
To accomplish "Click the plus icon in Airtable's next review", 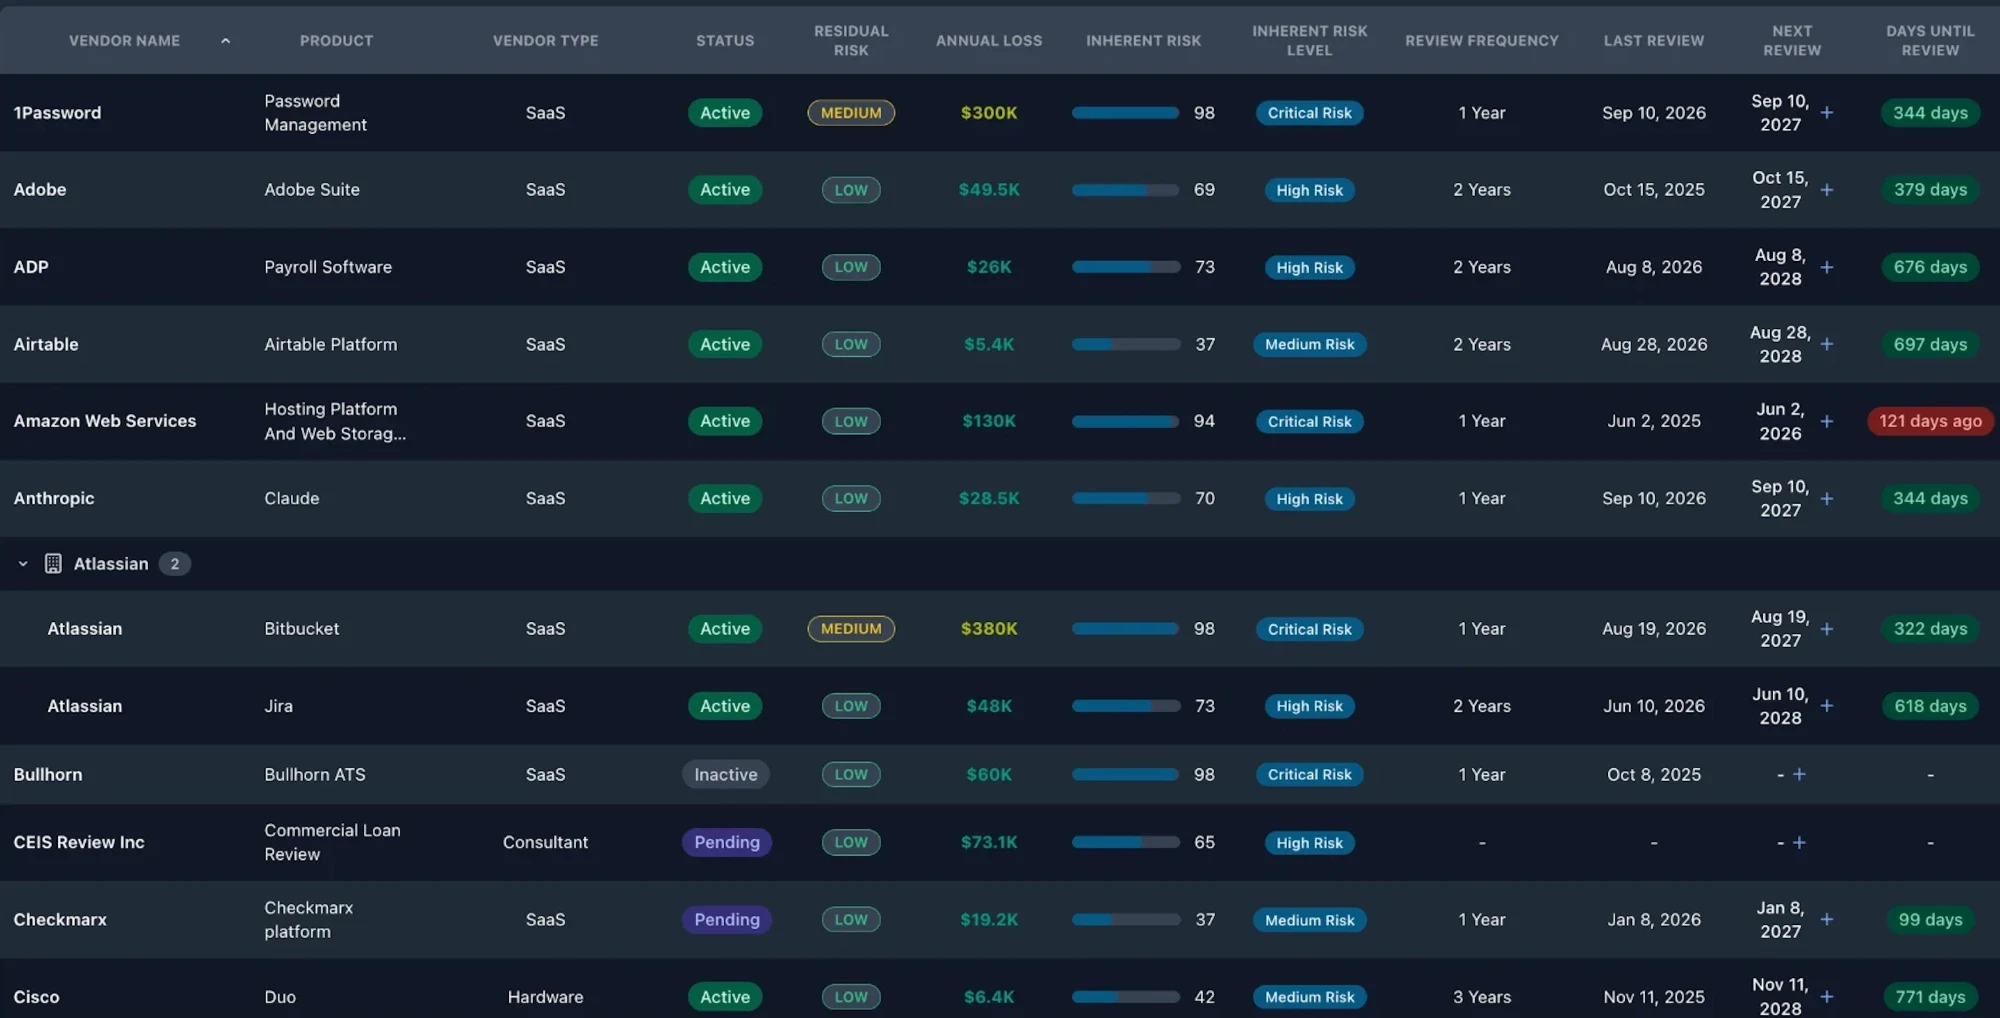I will 1826,344.
